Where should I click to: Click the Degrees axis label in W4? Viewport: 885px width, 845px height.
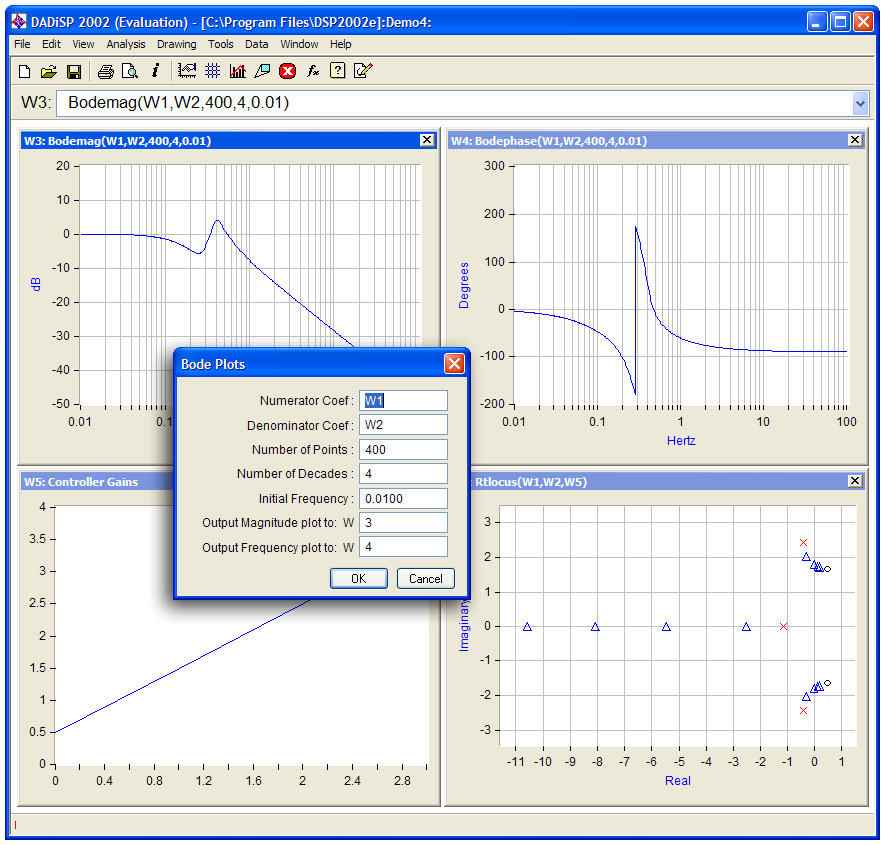(x=463, y=285)
